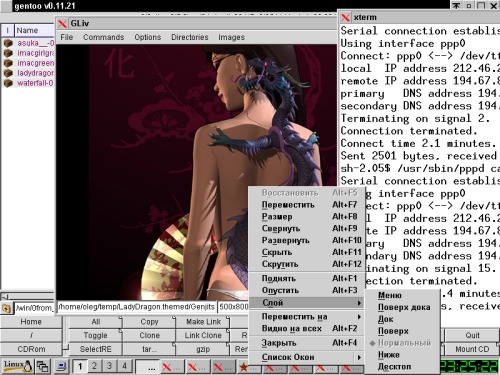Click the Link Clone button

point(203,335)
